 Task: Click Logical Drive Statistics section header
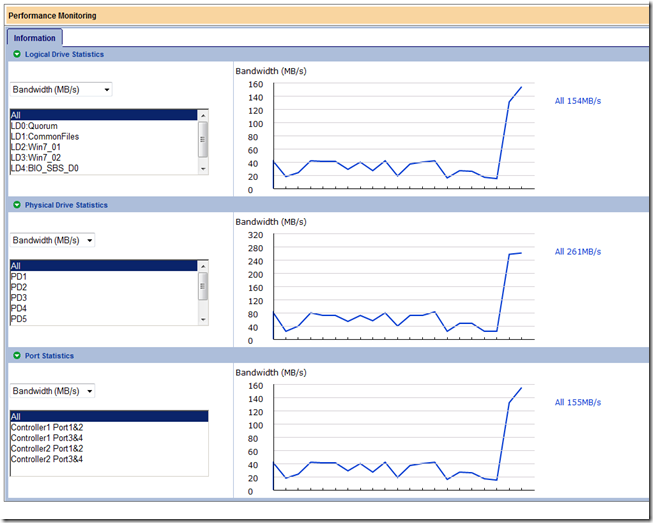[328, 54]
